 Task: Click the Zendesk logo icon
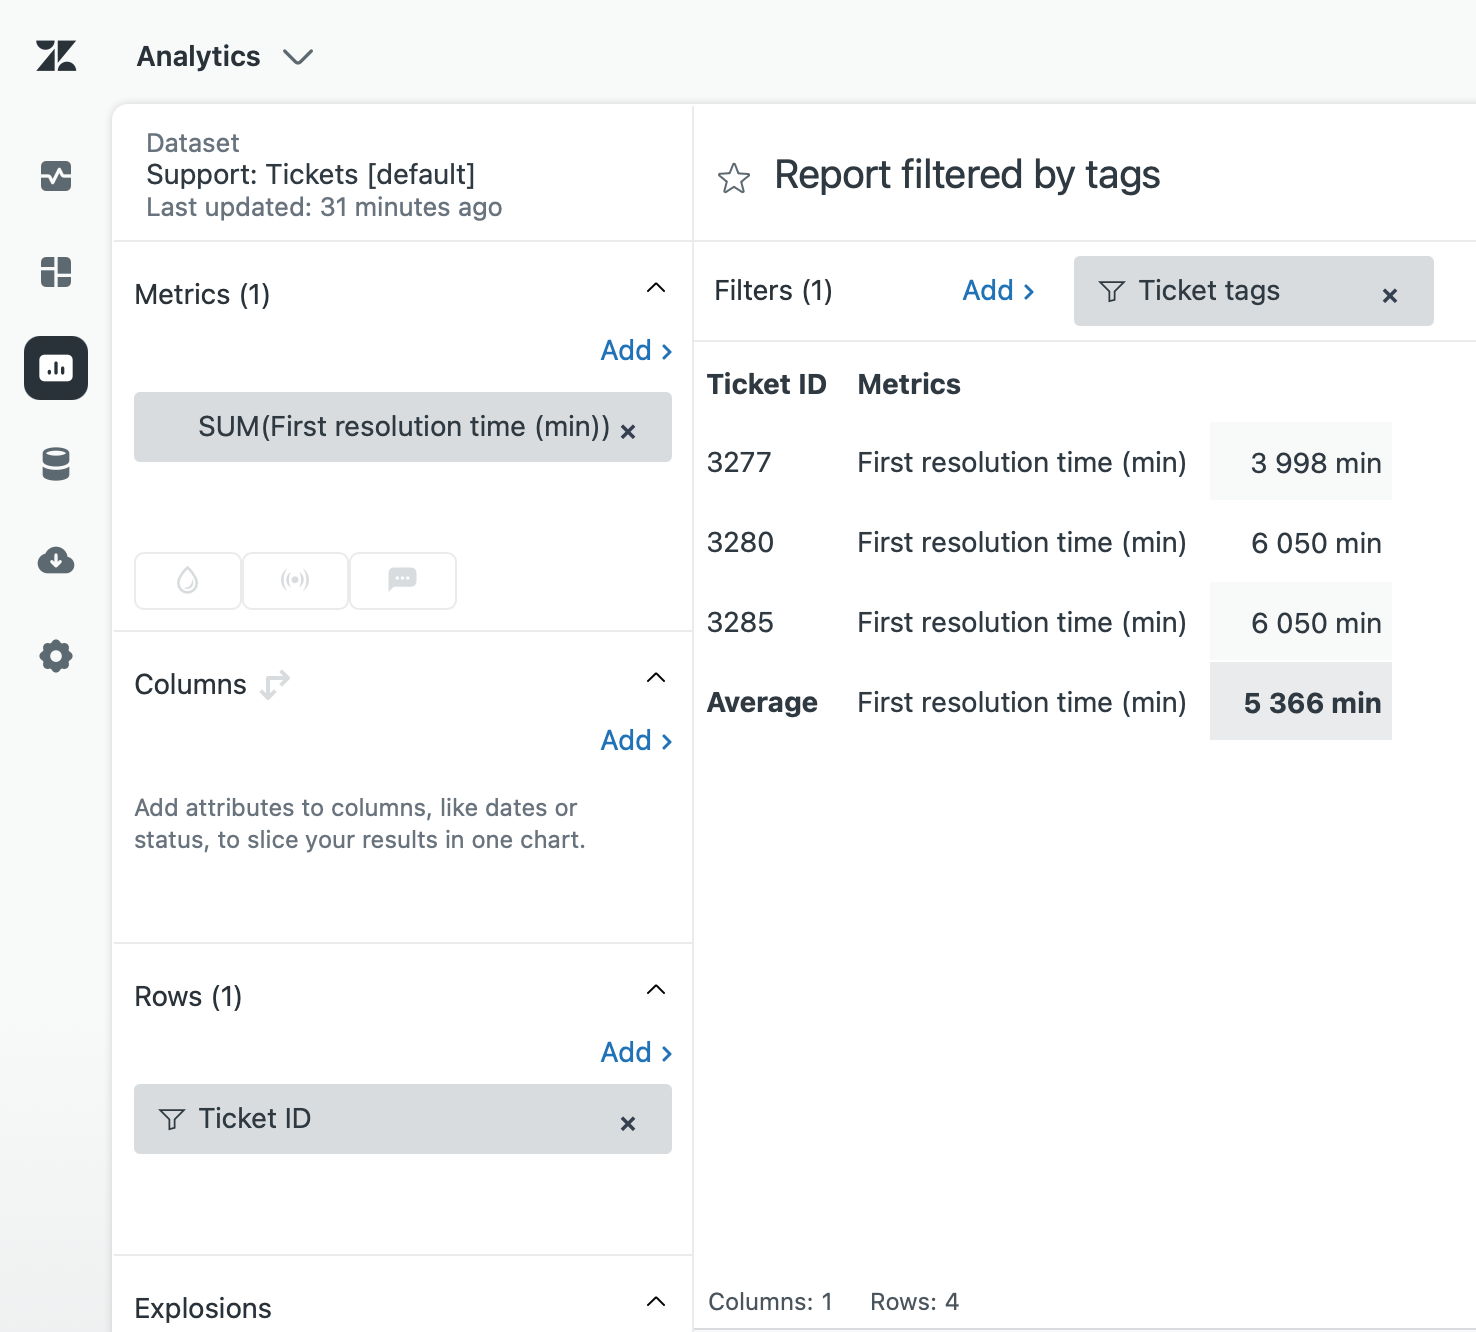(56, 56)
